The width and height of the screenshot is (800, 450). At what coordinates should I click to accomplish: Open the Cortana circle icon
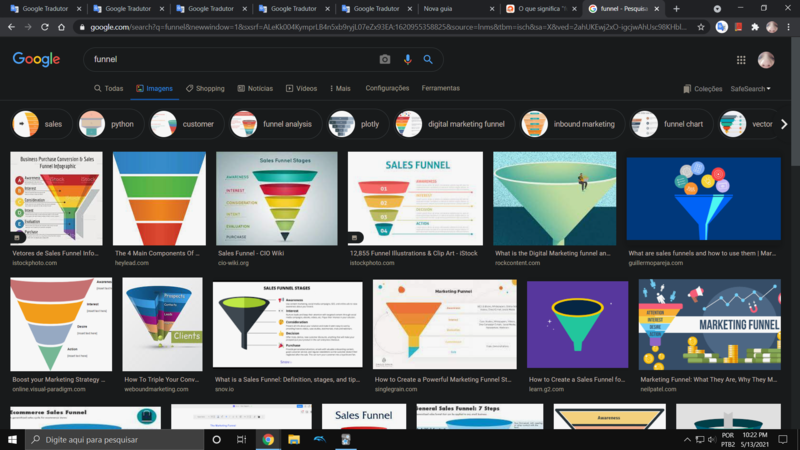point(216,439)
